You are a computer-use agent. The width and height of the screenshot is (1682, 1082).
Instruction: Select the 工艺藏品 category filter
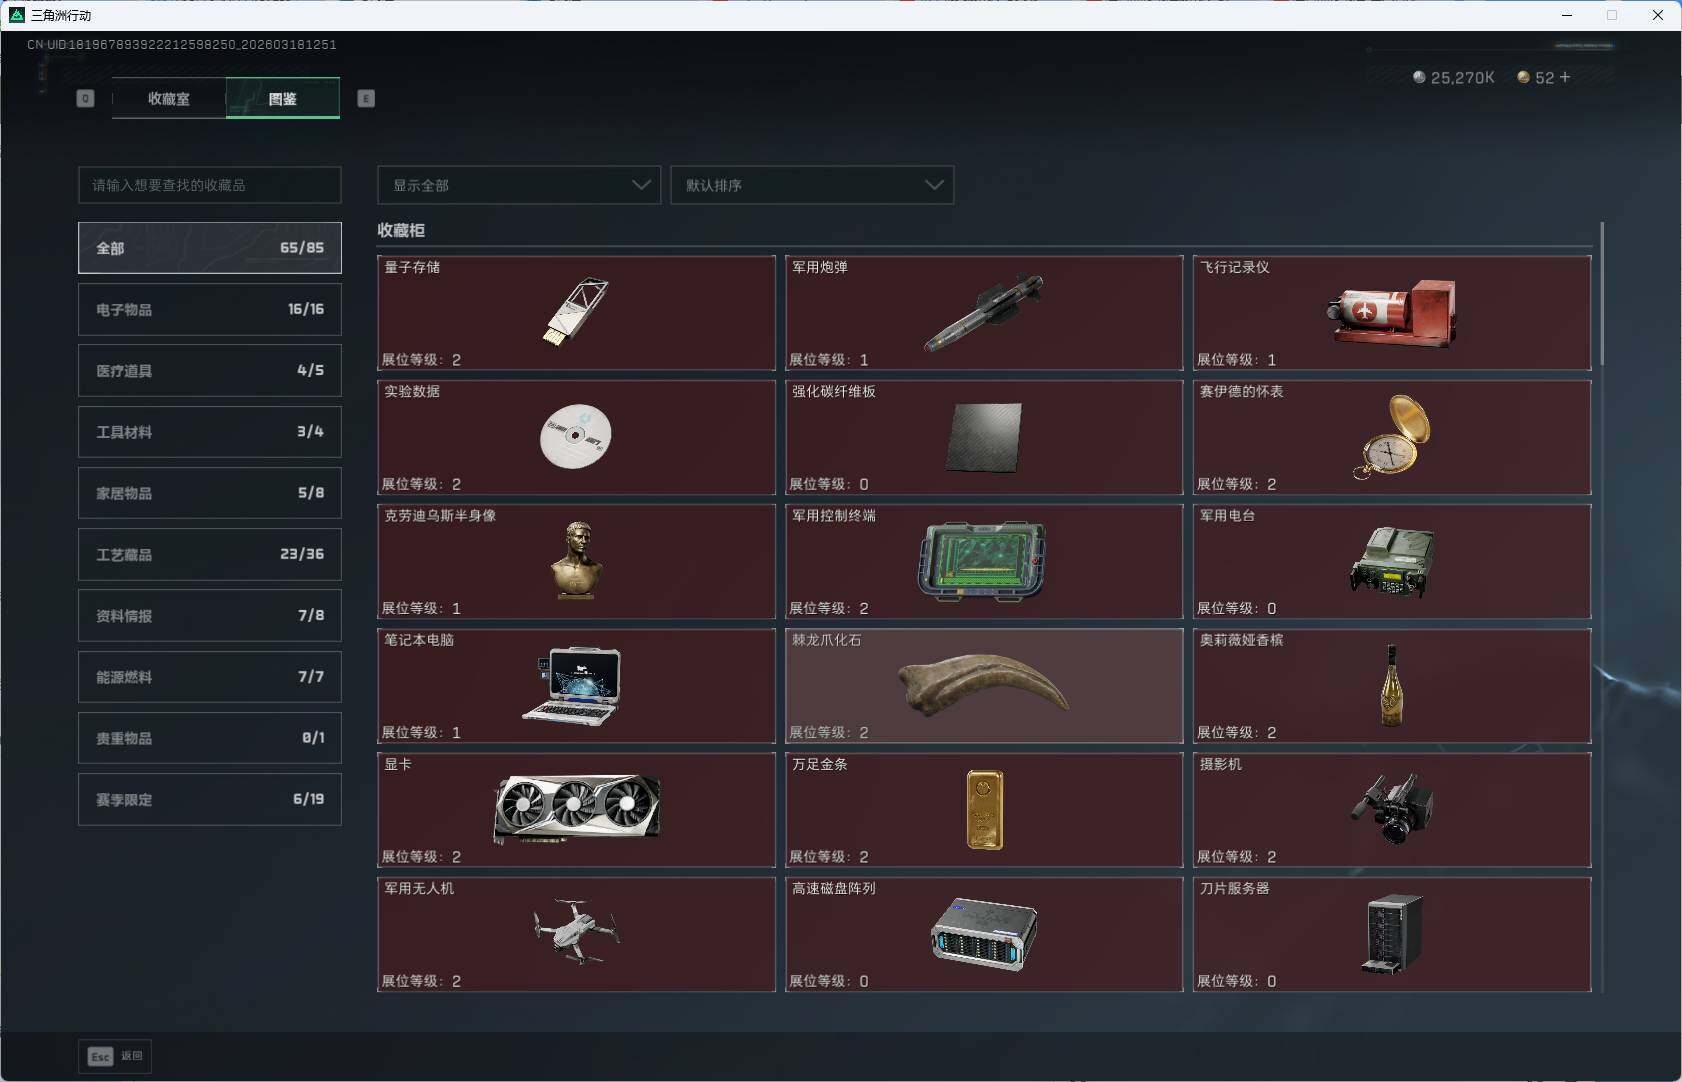point(210,554)
